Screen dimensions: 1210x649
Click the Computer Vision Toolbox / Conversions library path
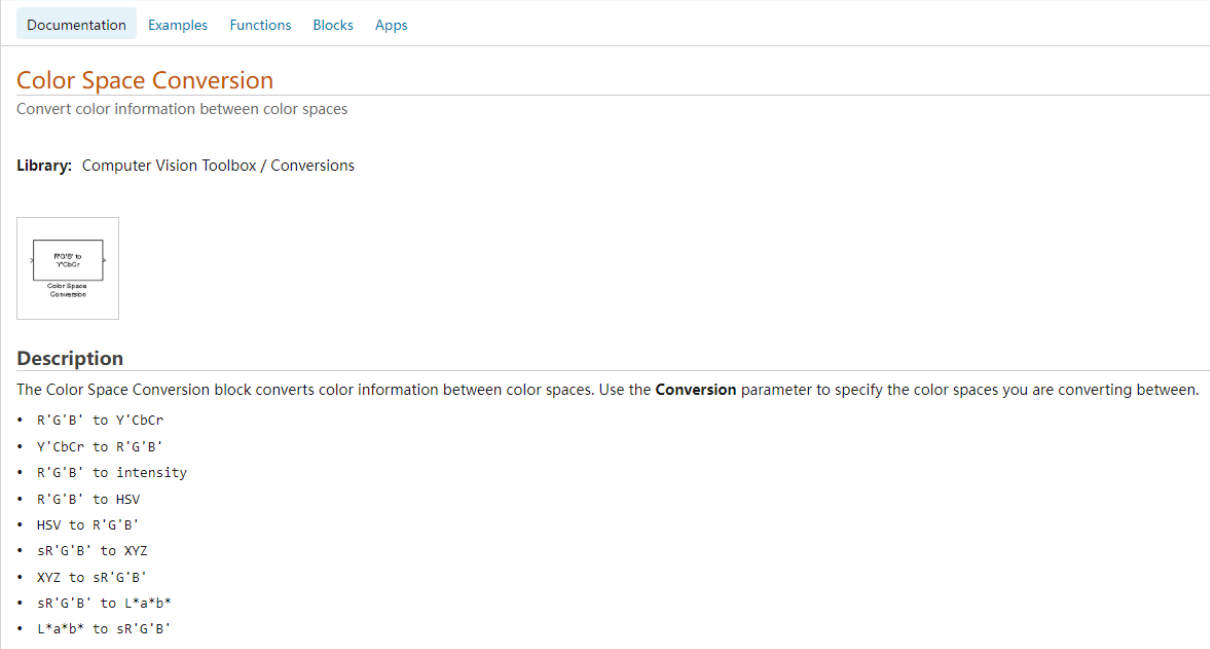[x=218, y=165]
